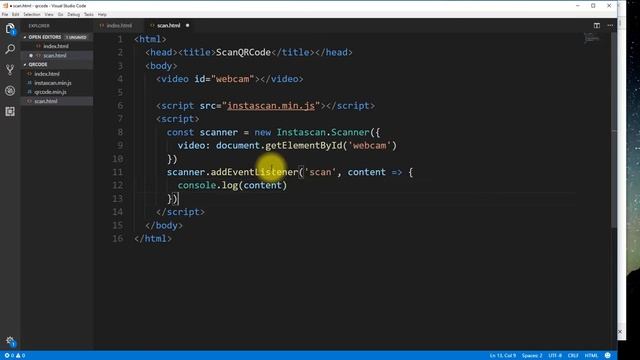This screenshot has width=640, height=360.
Task: Click the errors and warnings status indicator
Action: click(15, 356)
